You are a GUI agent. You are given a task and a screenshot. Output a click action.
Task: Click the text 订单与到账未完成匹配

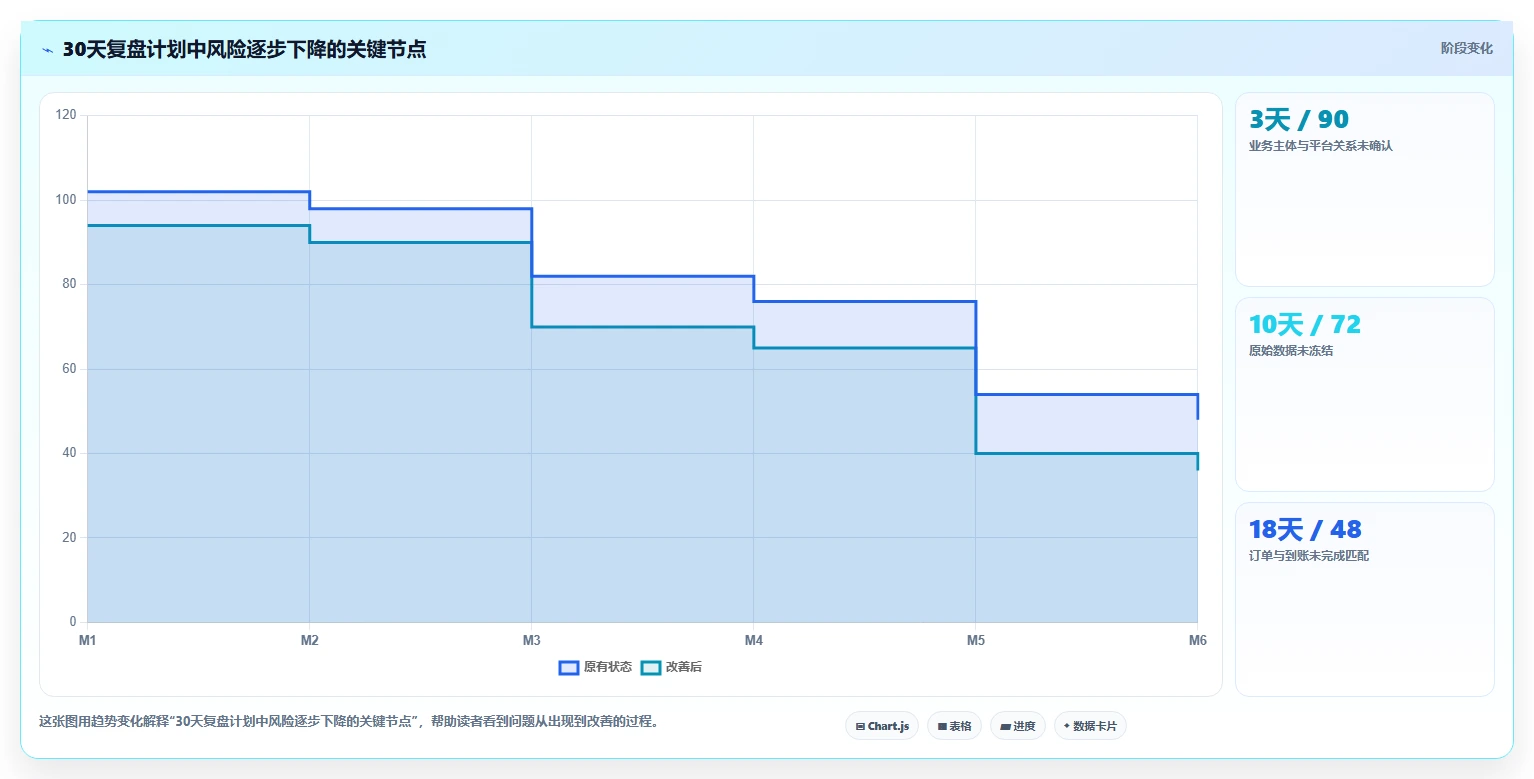point(1308,556)
